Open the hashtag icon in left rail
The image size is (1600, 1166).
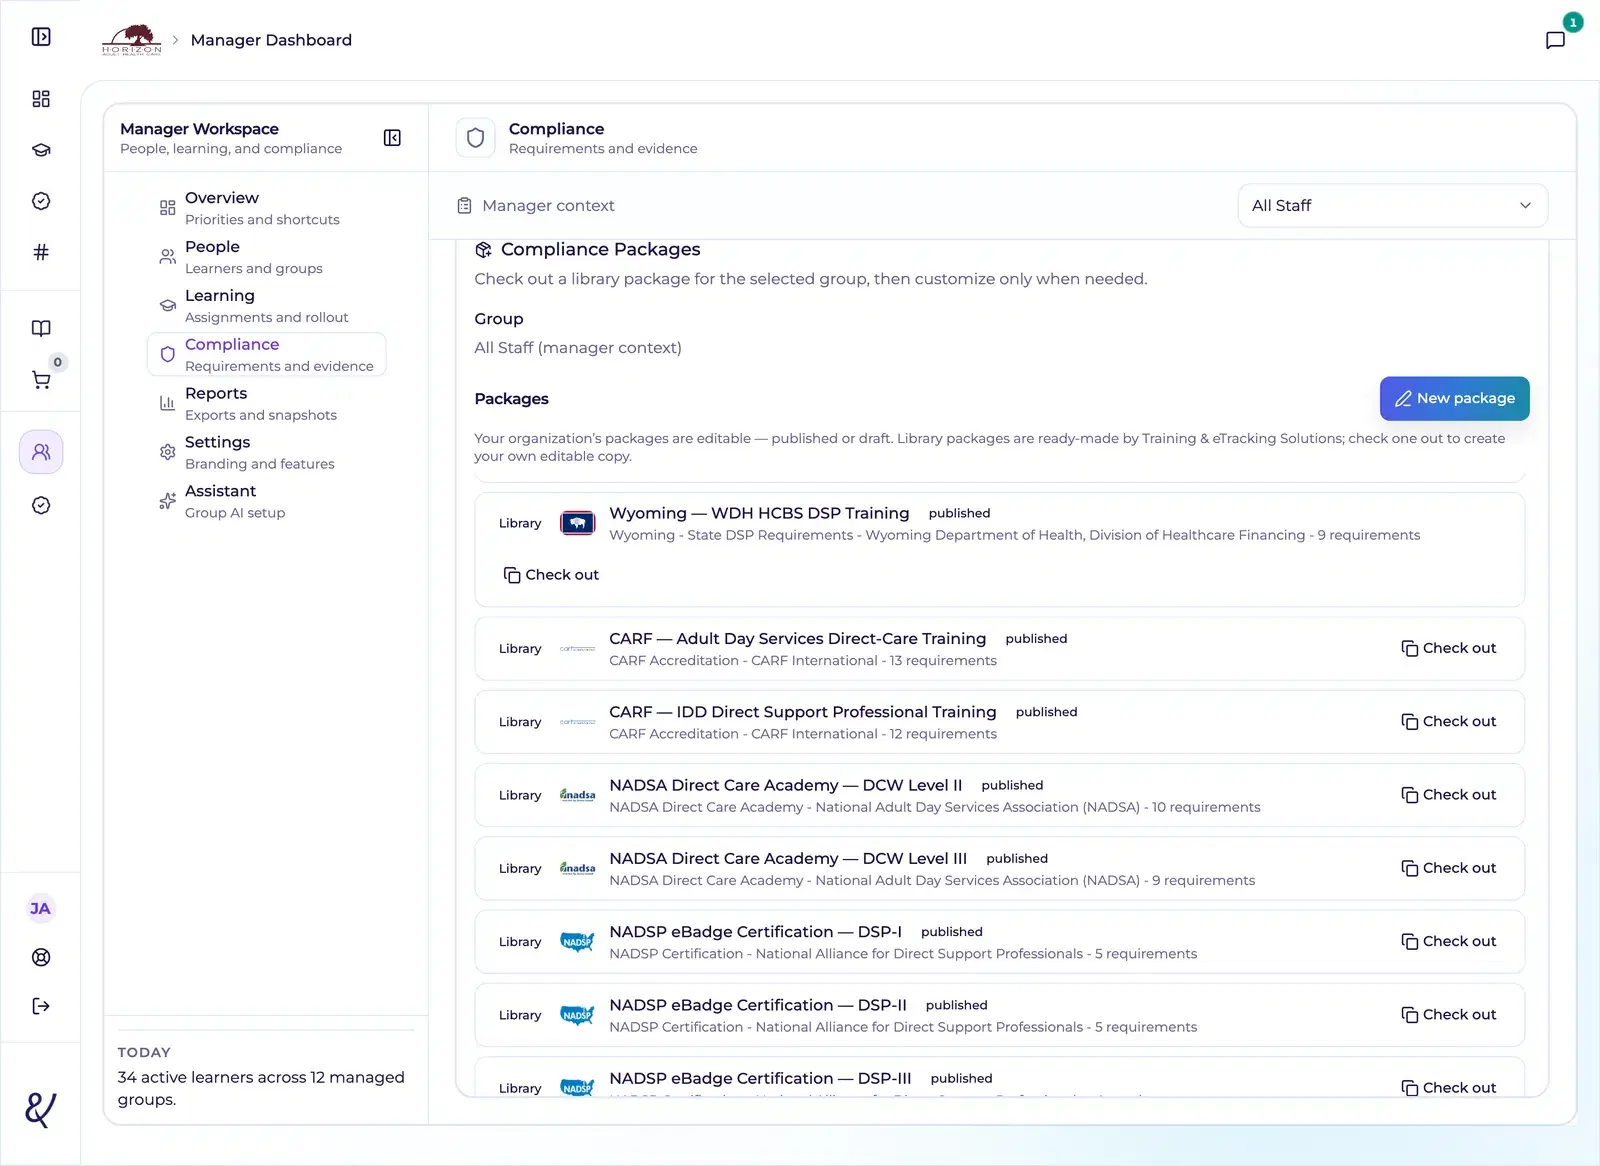[41, 252]
